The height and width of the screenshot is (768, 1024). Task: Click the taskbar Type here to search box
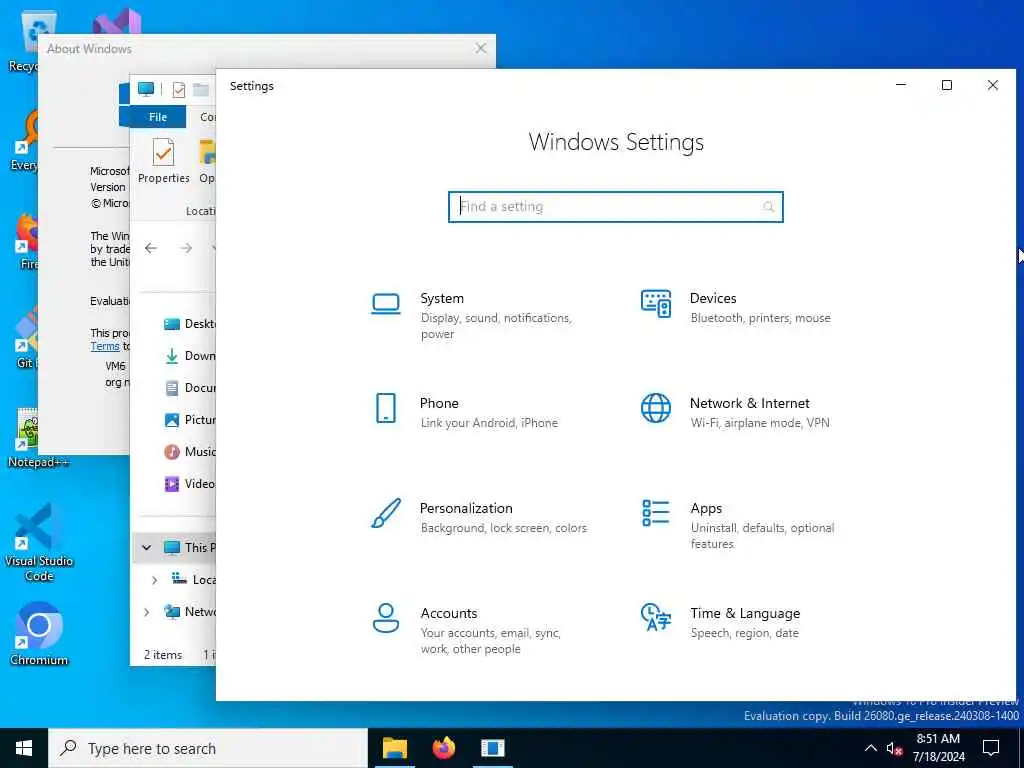(x=208, y=748)
